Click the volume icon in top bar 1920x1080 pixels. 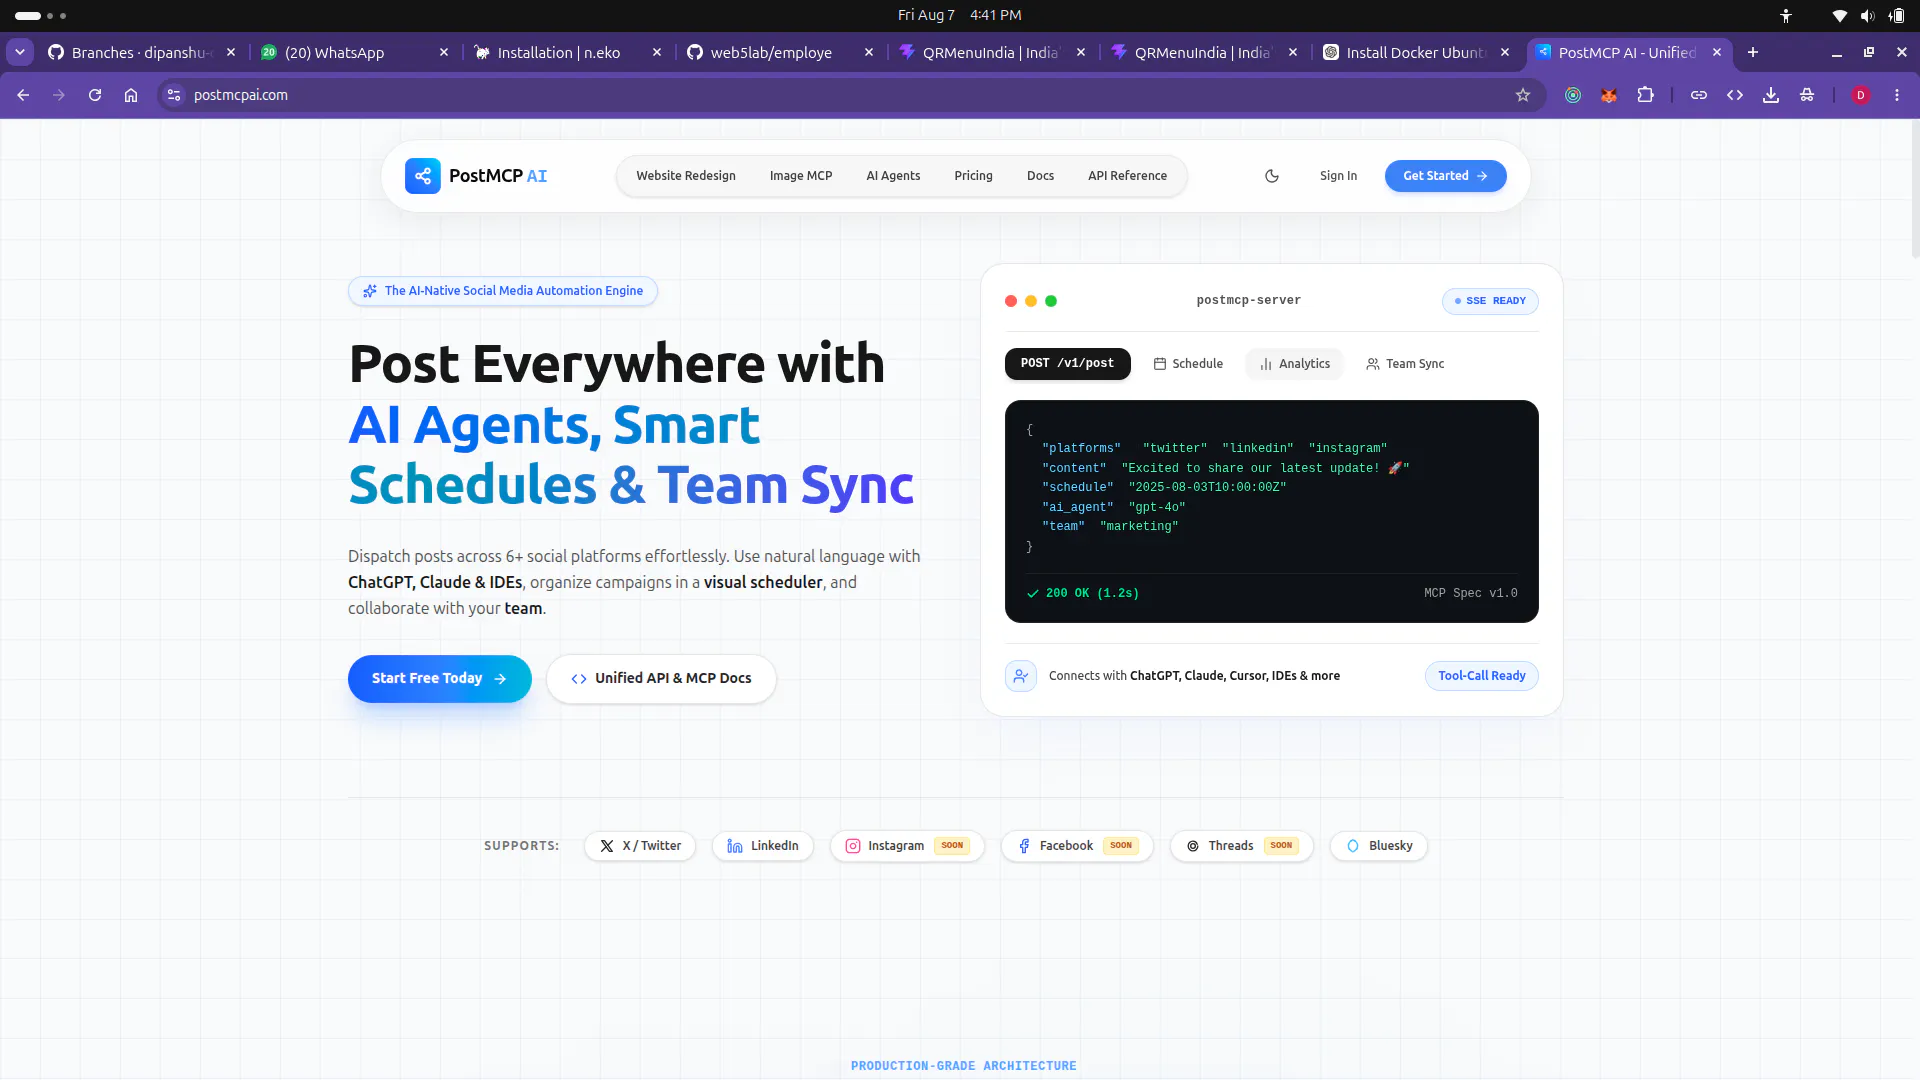tap(1867, 15)
